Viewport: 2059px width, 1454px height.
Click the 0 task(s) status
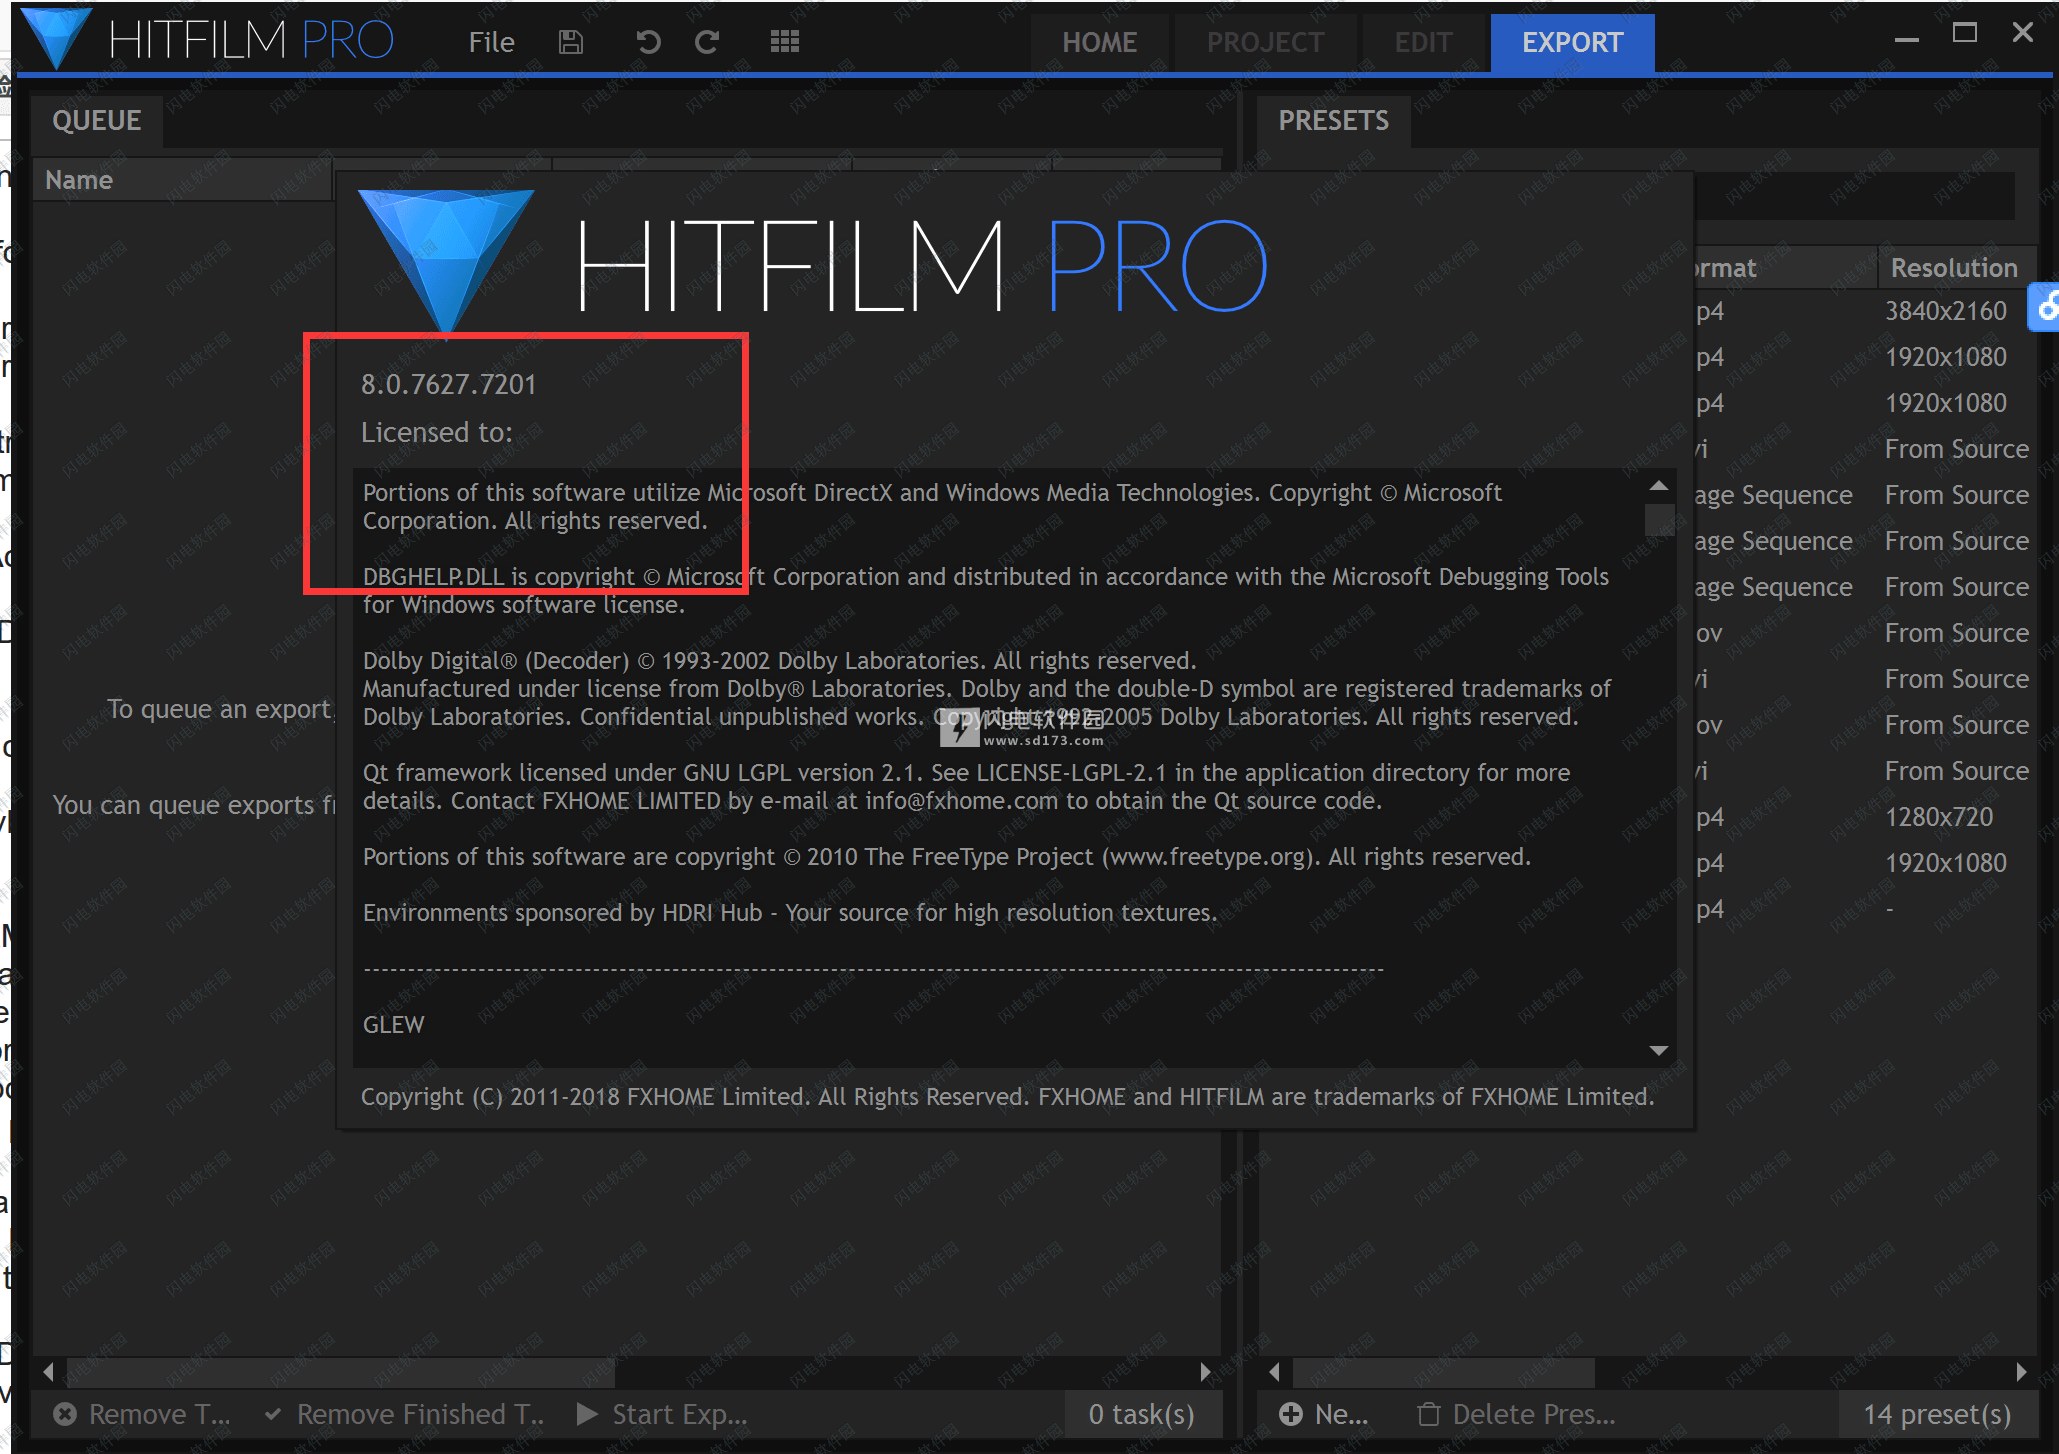(x=1141, y=1414)
